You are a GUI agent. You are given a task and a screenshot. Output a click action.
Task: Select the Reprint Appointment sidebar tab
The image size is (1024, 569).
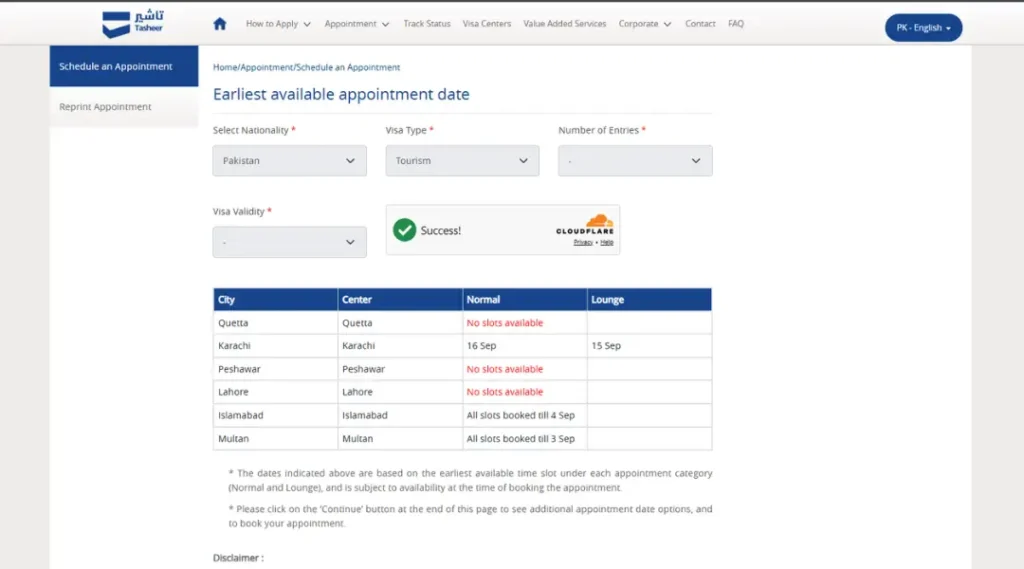point(123,106)
